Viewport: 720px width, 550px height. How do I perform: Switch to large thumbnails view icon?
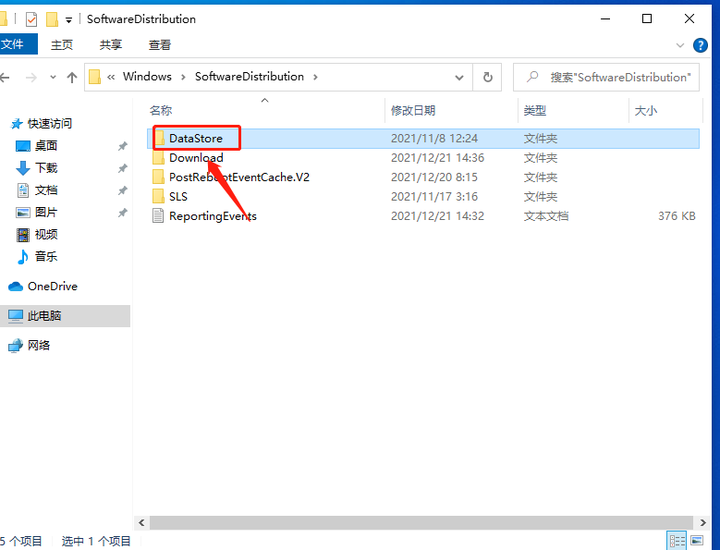pos(697,540)
